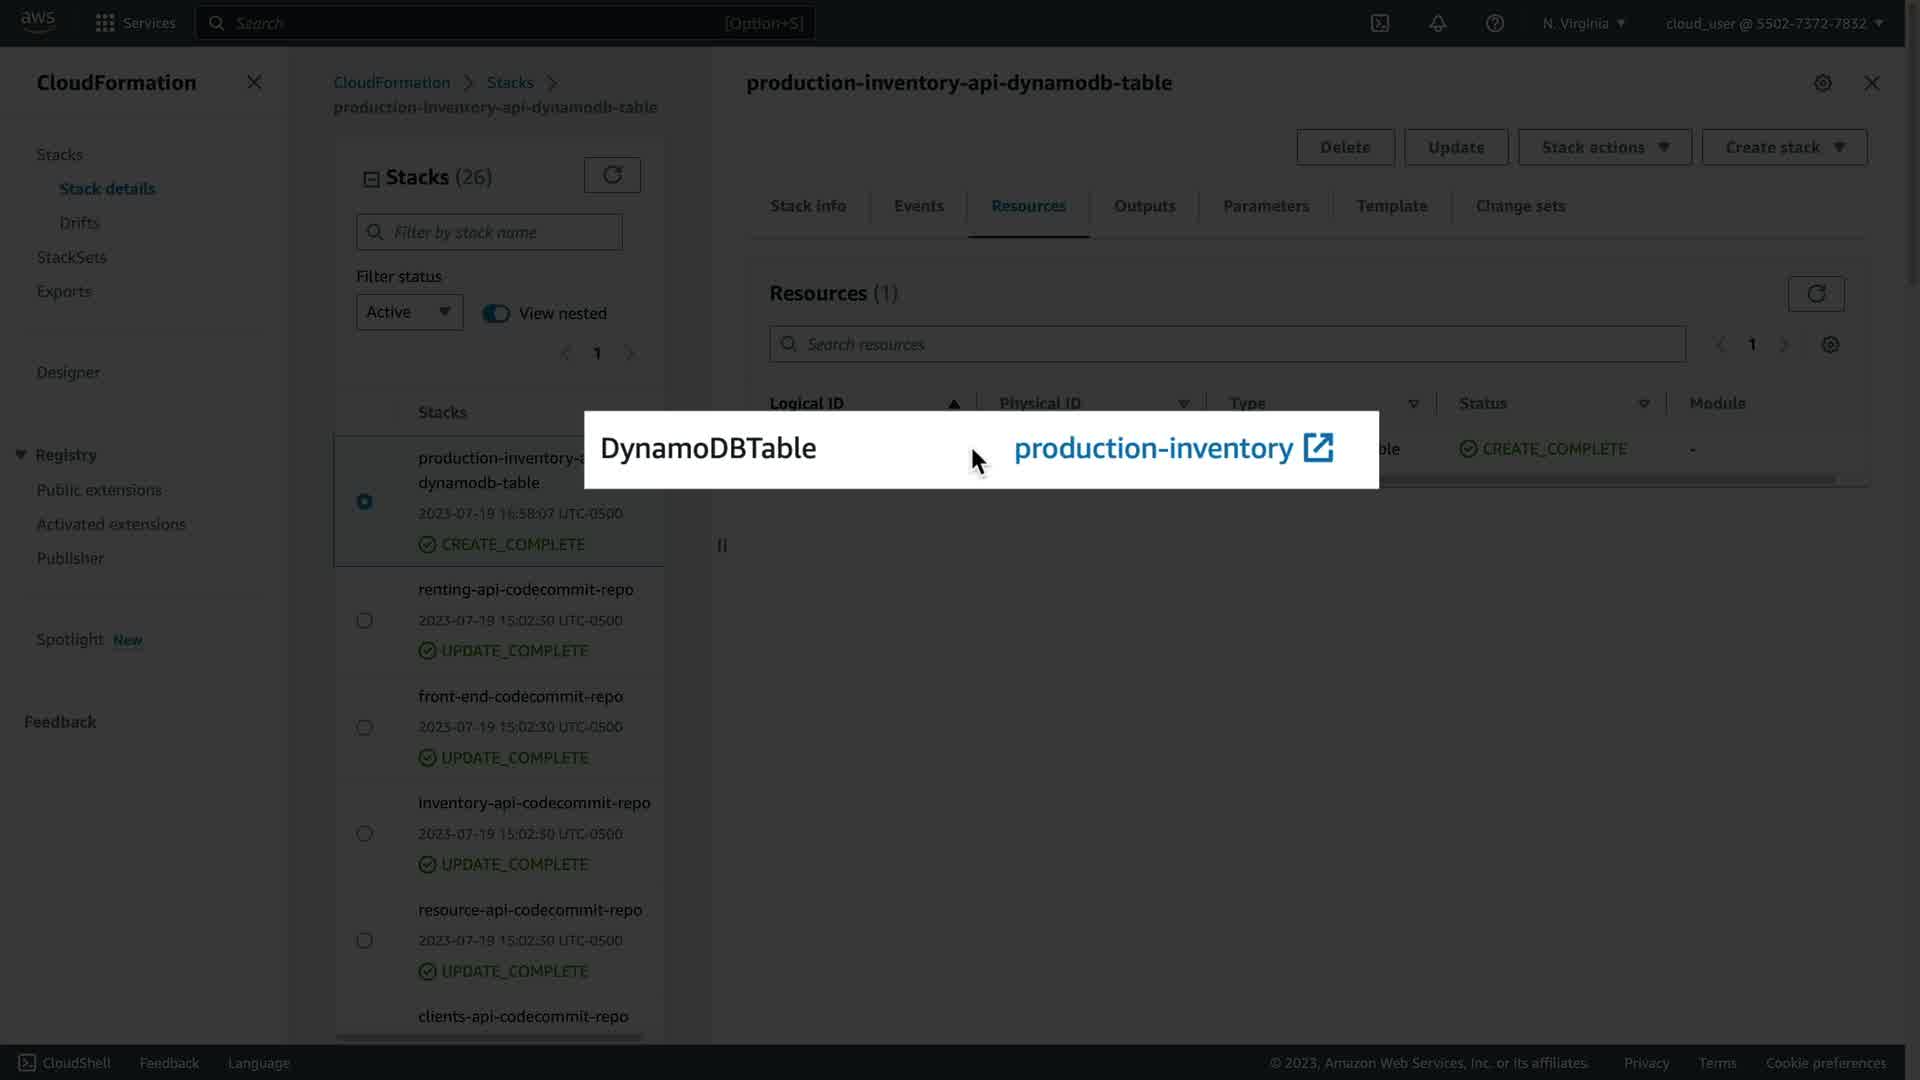
Task: Open the Services grid menu icon
Action: pos(105,23)
